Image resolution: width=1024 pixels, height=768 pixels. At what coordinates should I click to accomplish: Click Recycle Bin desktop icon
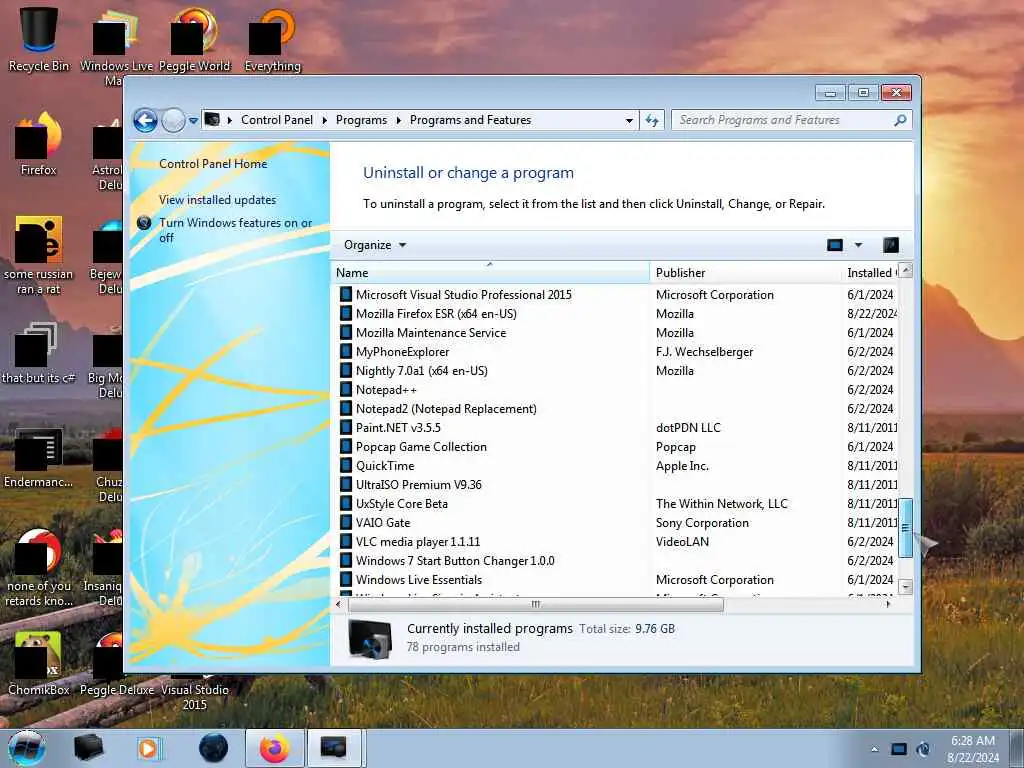(x=39, y=39)
